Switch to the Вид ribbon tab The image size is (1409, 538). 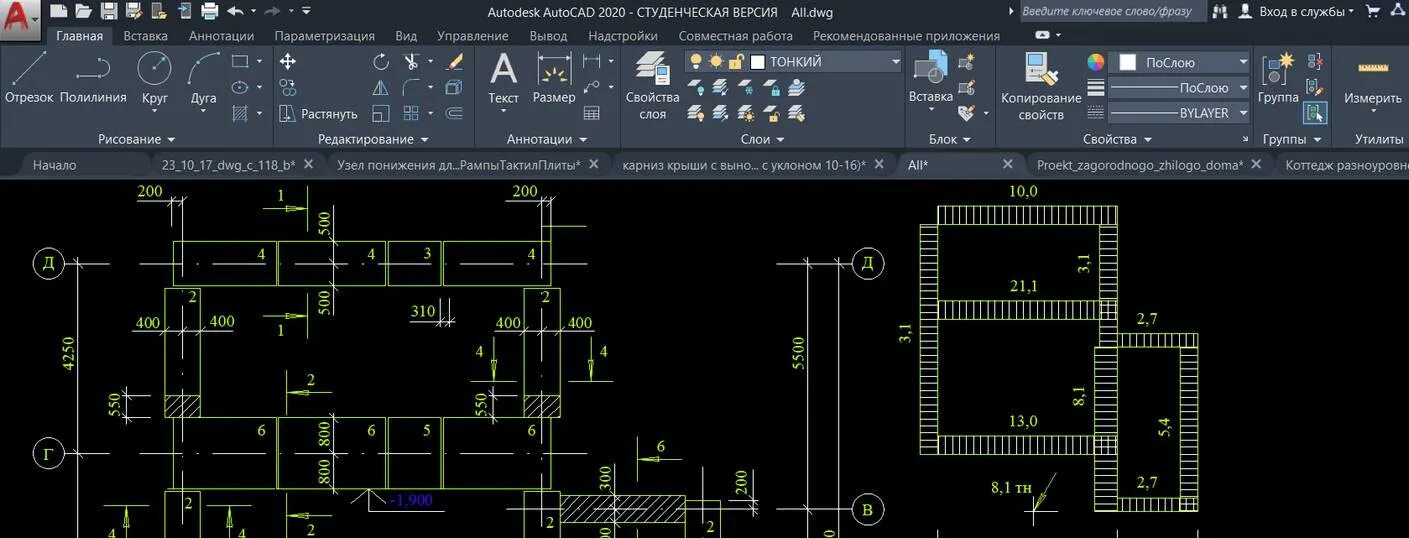pos(406,36)
